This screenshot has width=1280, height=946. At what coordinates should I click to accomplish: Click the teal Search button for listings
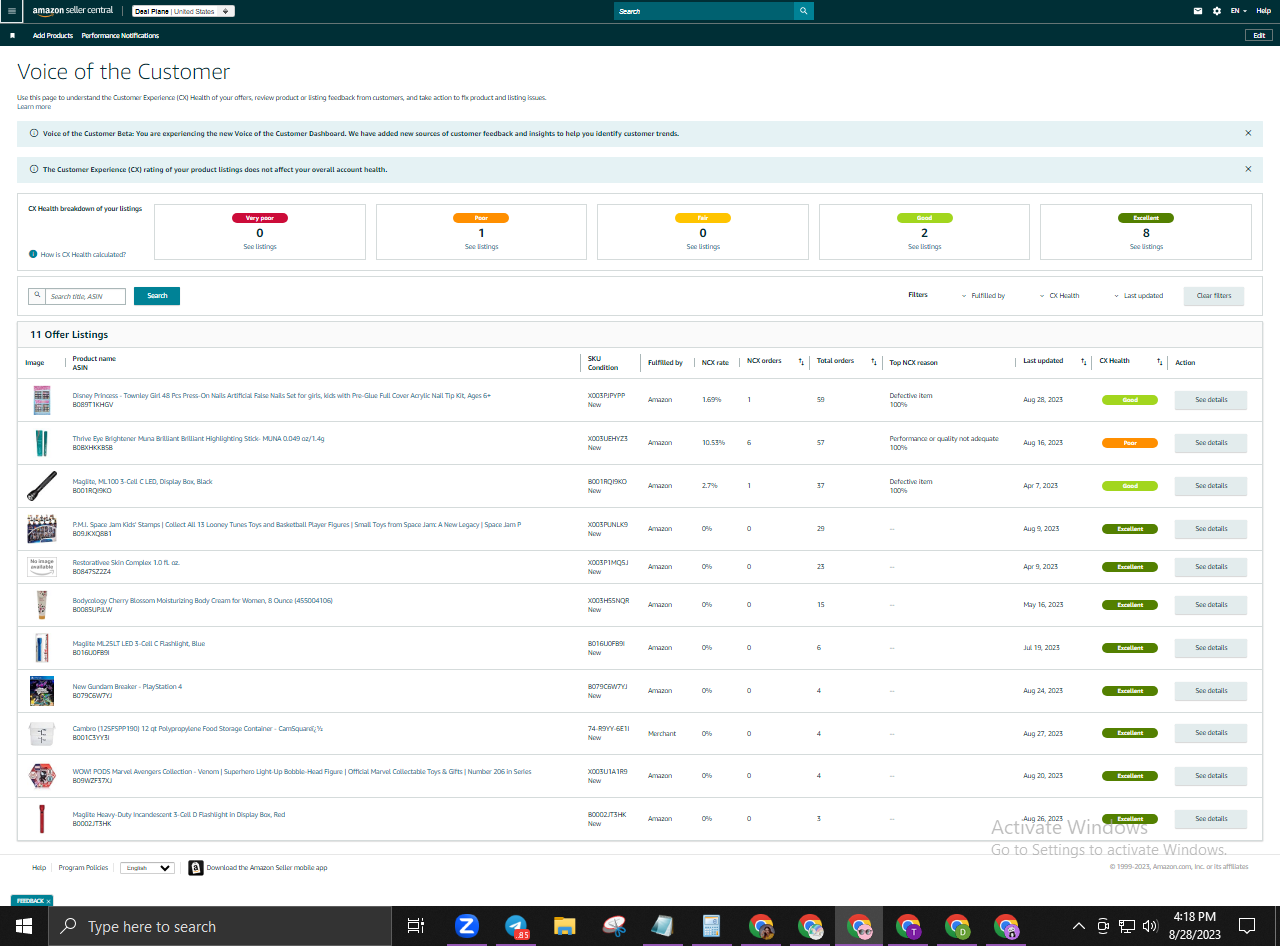click(157, 296)
